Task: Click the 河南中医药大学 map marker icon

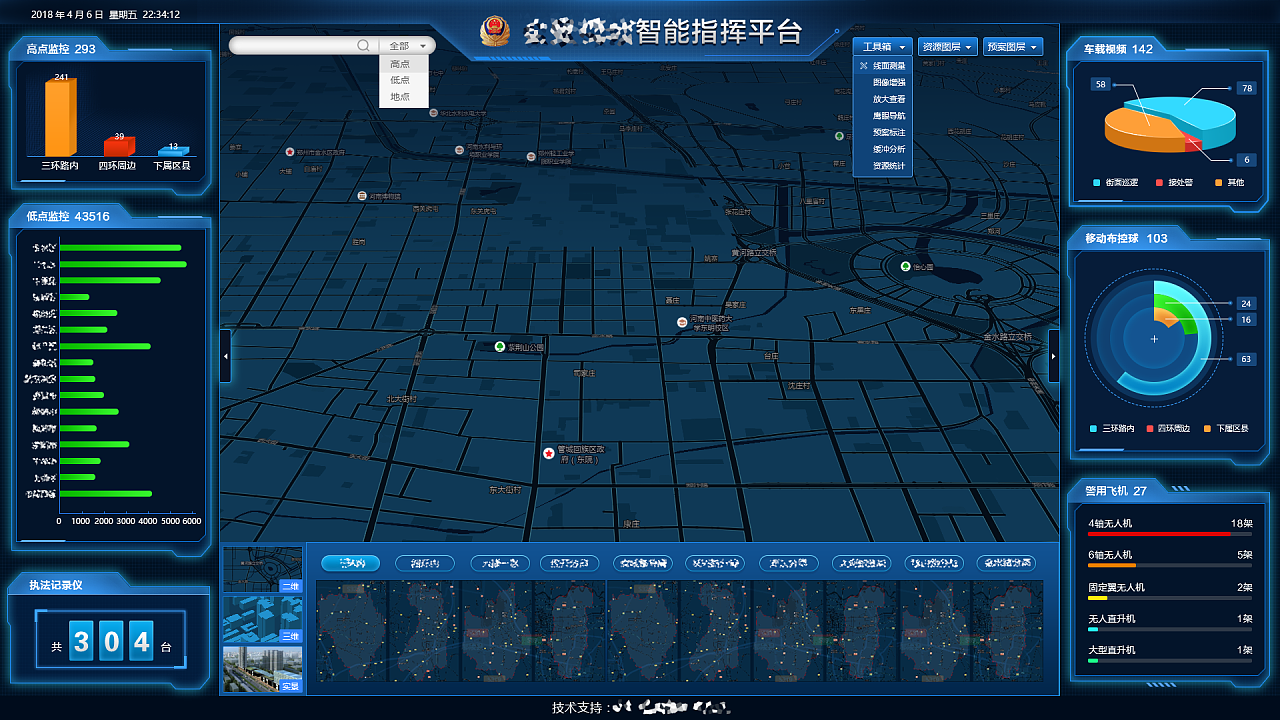Action: 682,322
